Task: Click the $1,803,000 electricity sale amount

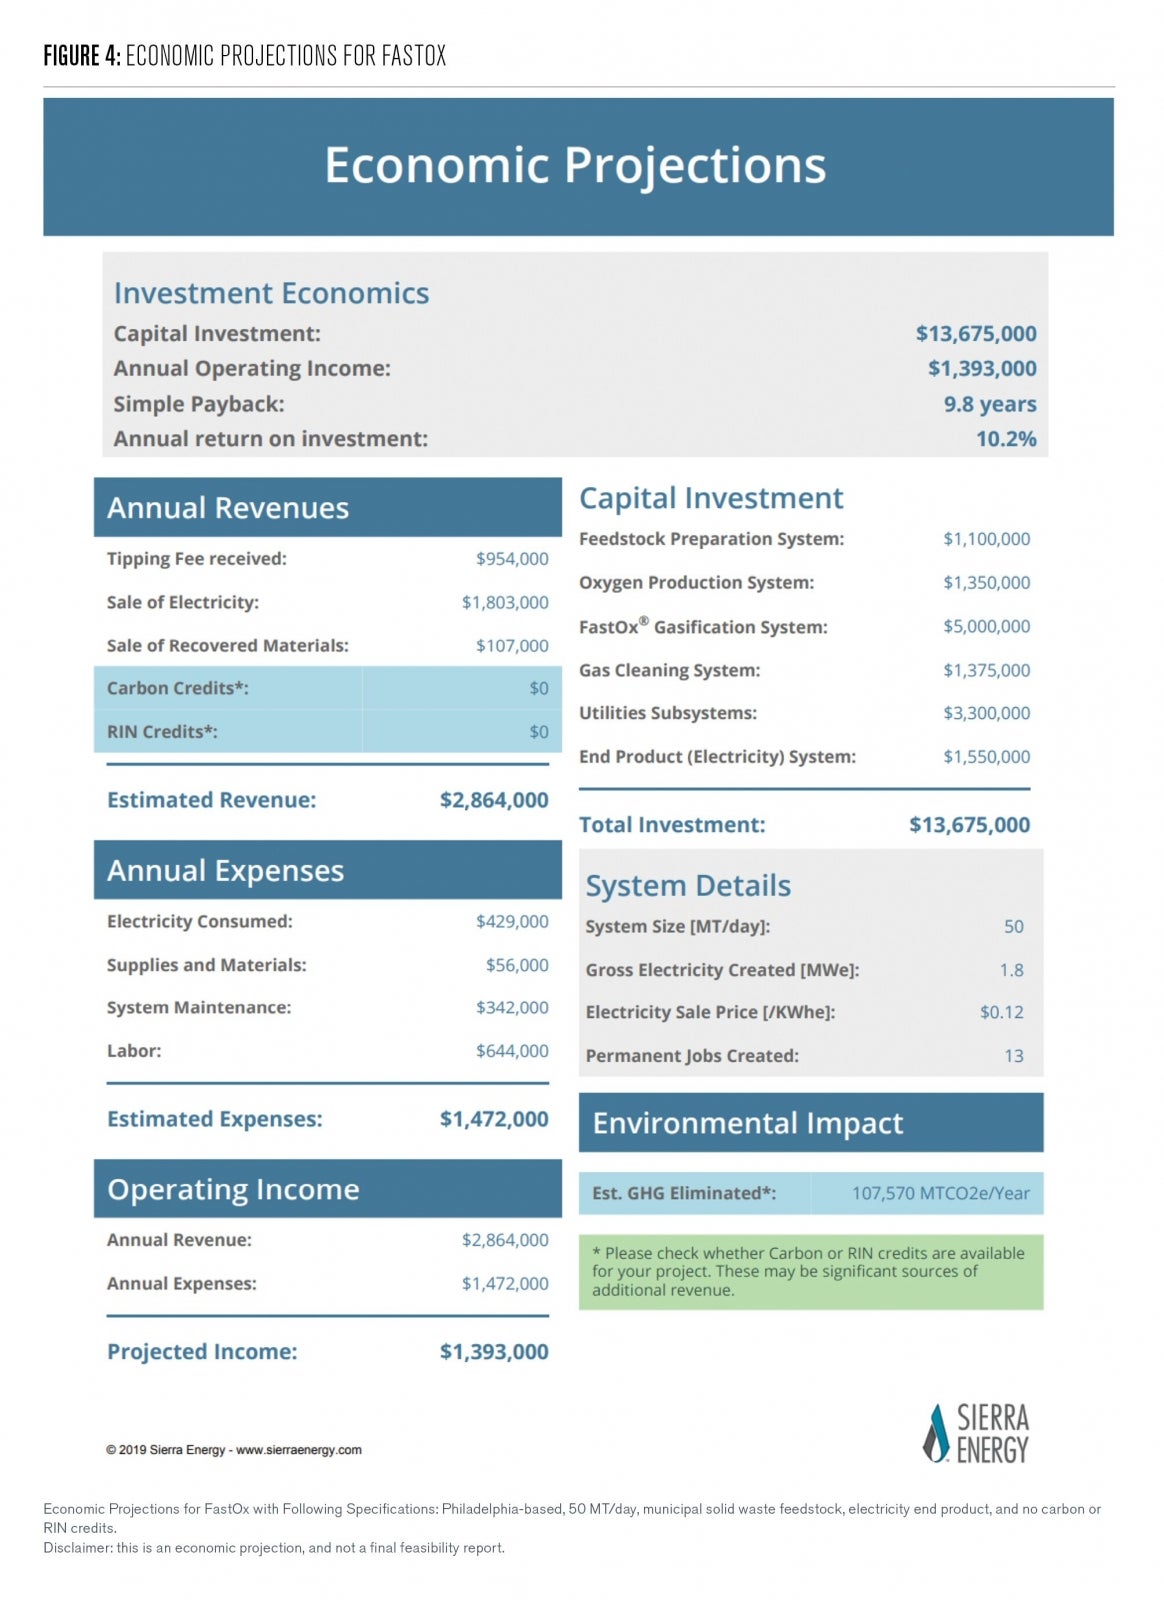Action: coord(505,602)
